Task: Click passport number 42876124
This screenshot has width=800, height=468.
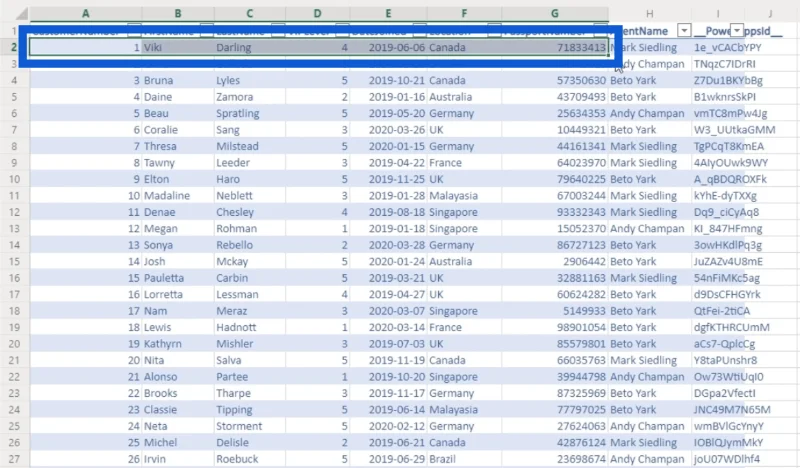Action: (x=555, y=442)
